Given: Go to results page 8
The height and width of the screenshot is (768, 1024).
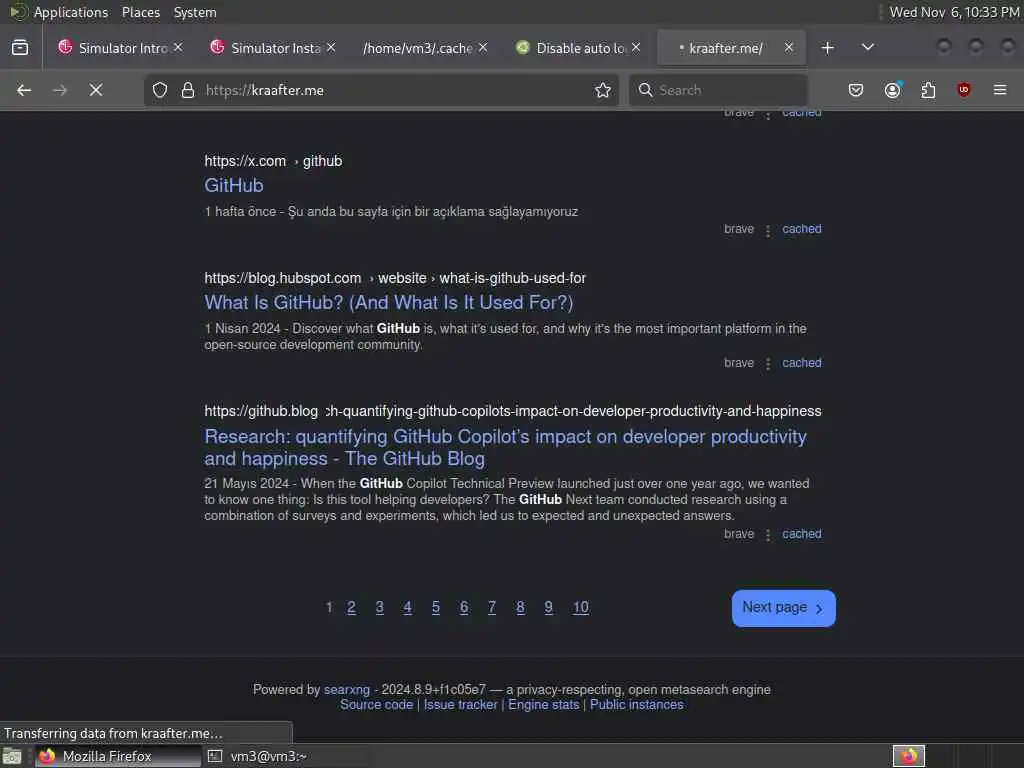Looking at the screenshot, I should (x=520, y=607).
